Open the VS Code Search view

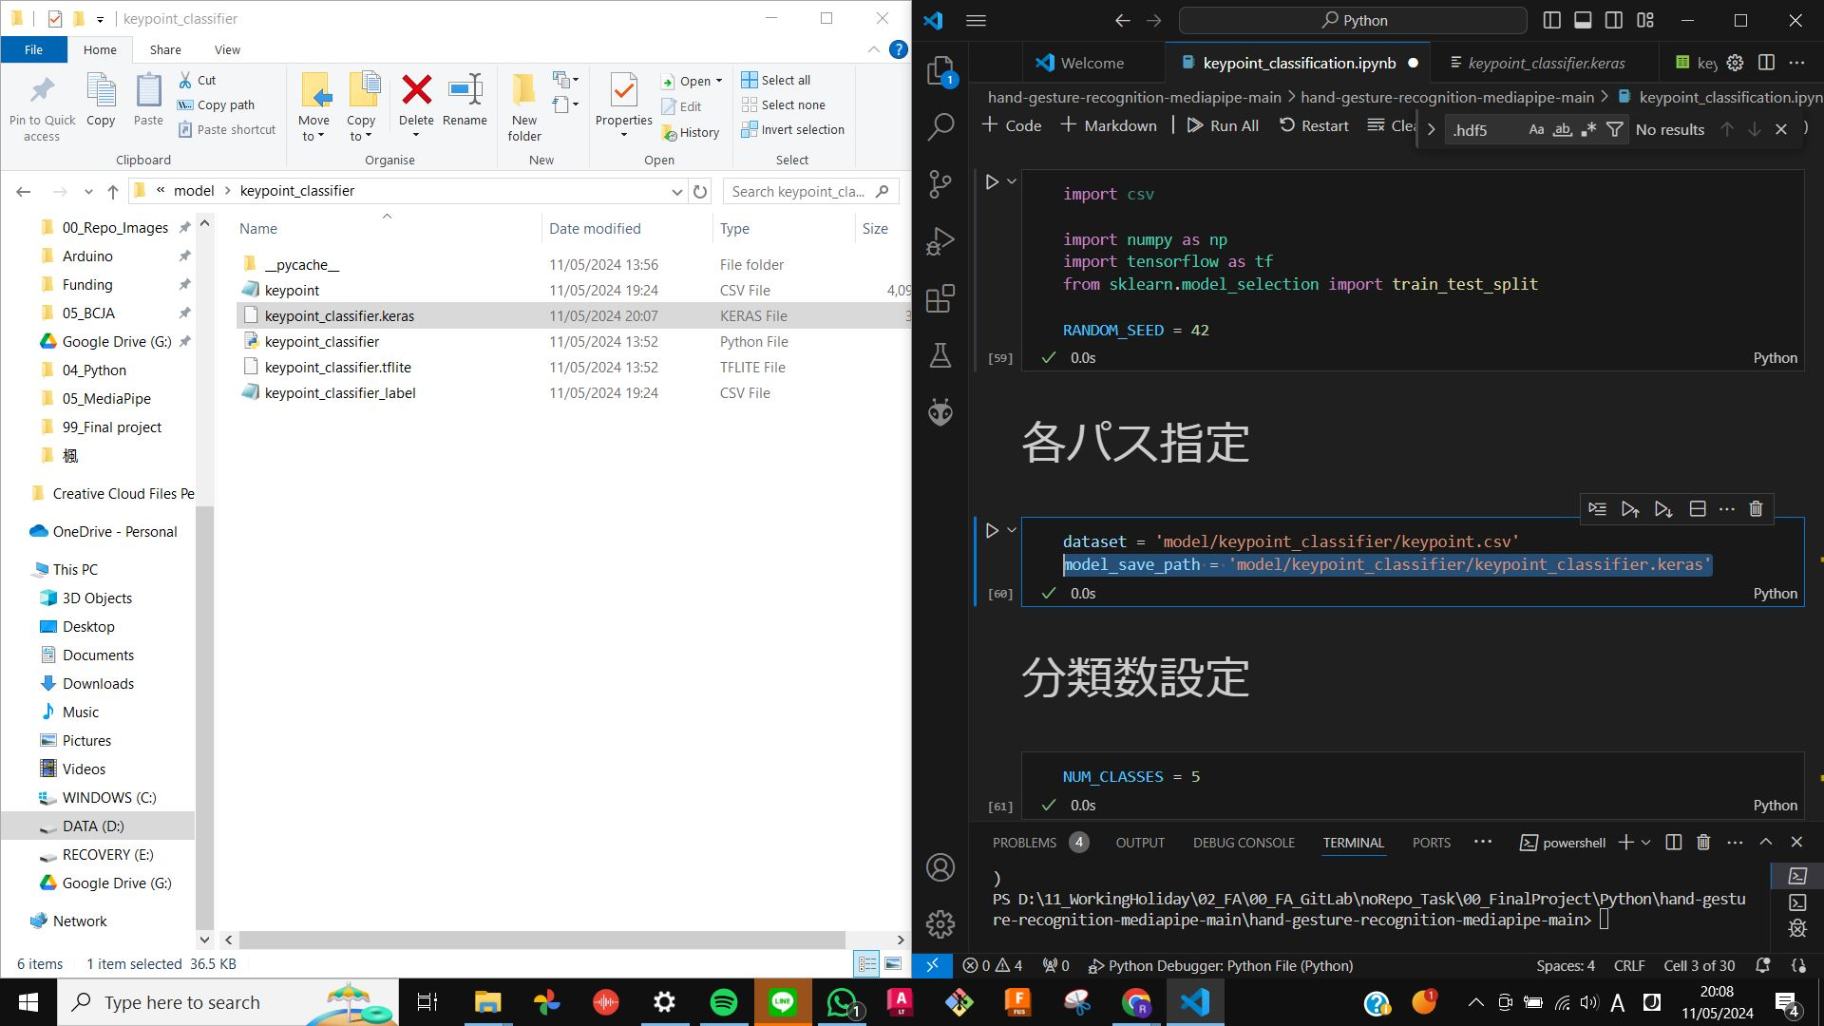tap(940, 127)
